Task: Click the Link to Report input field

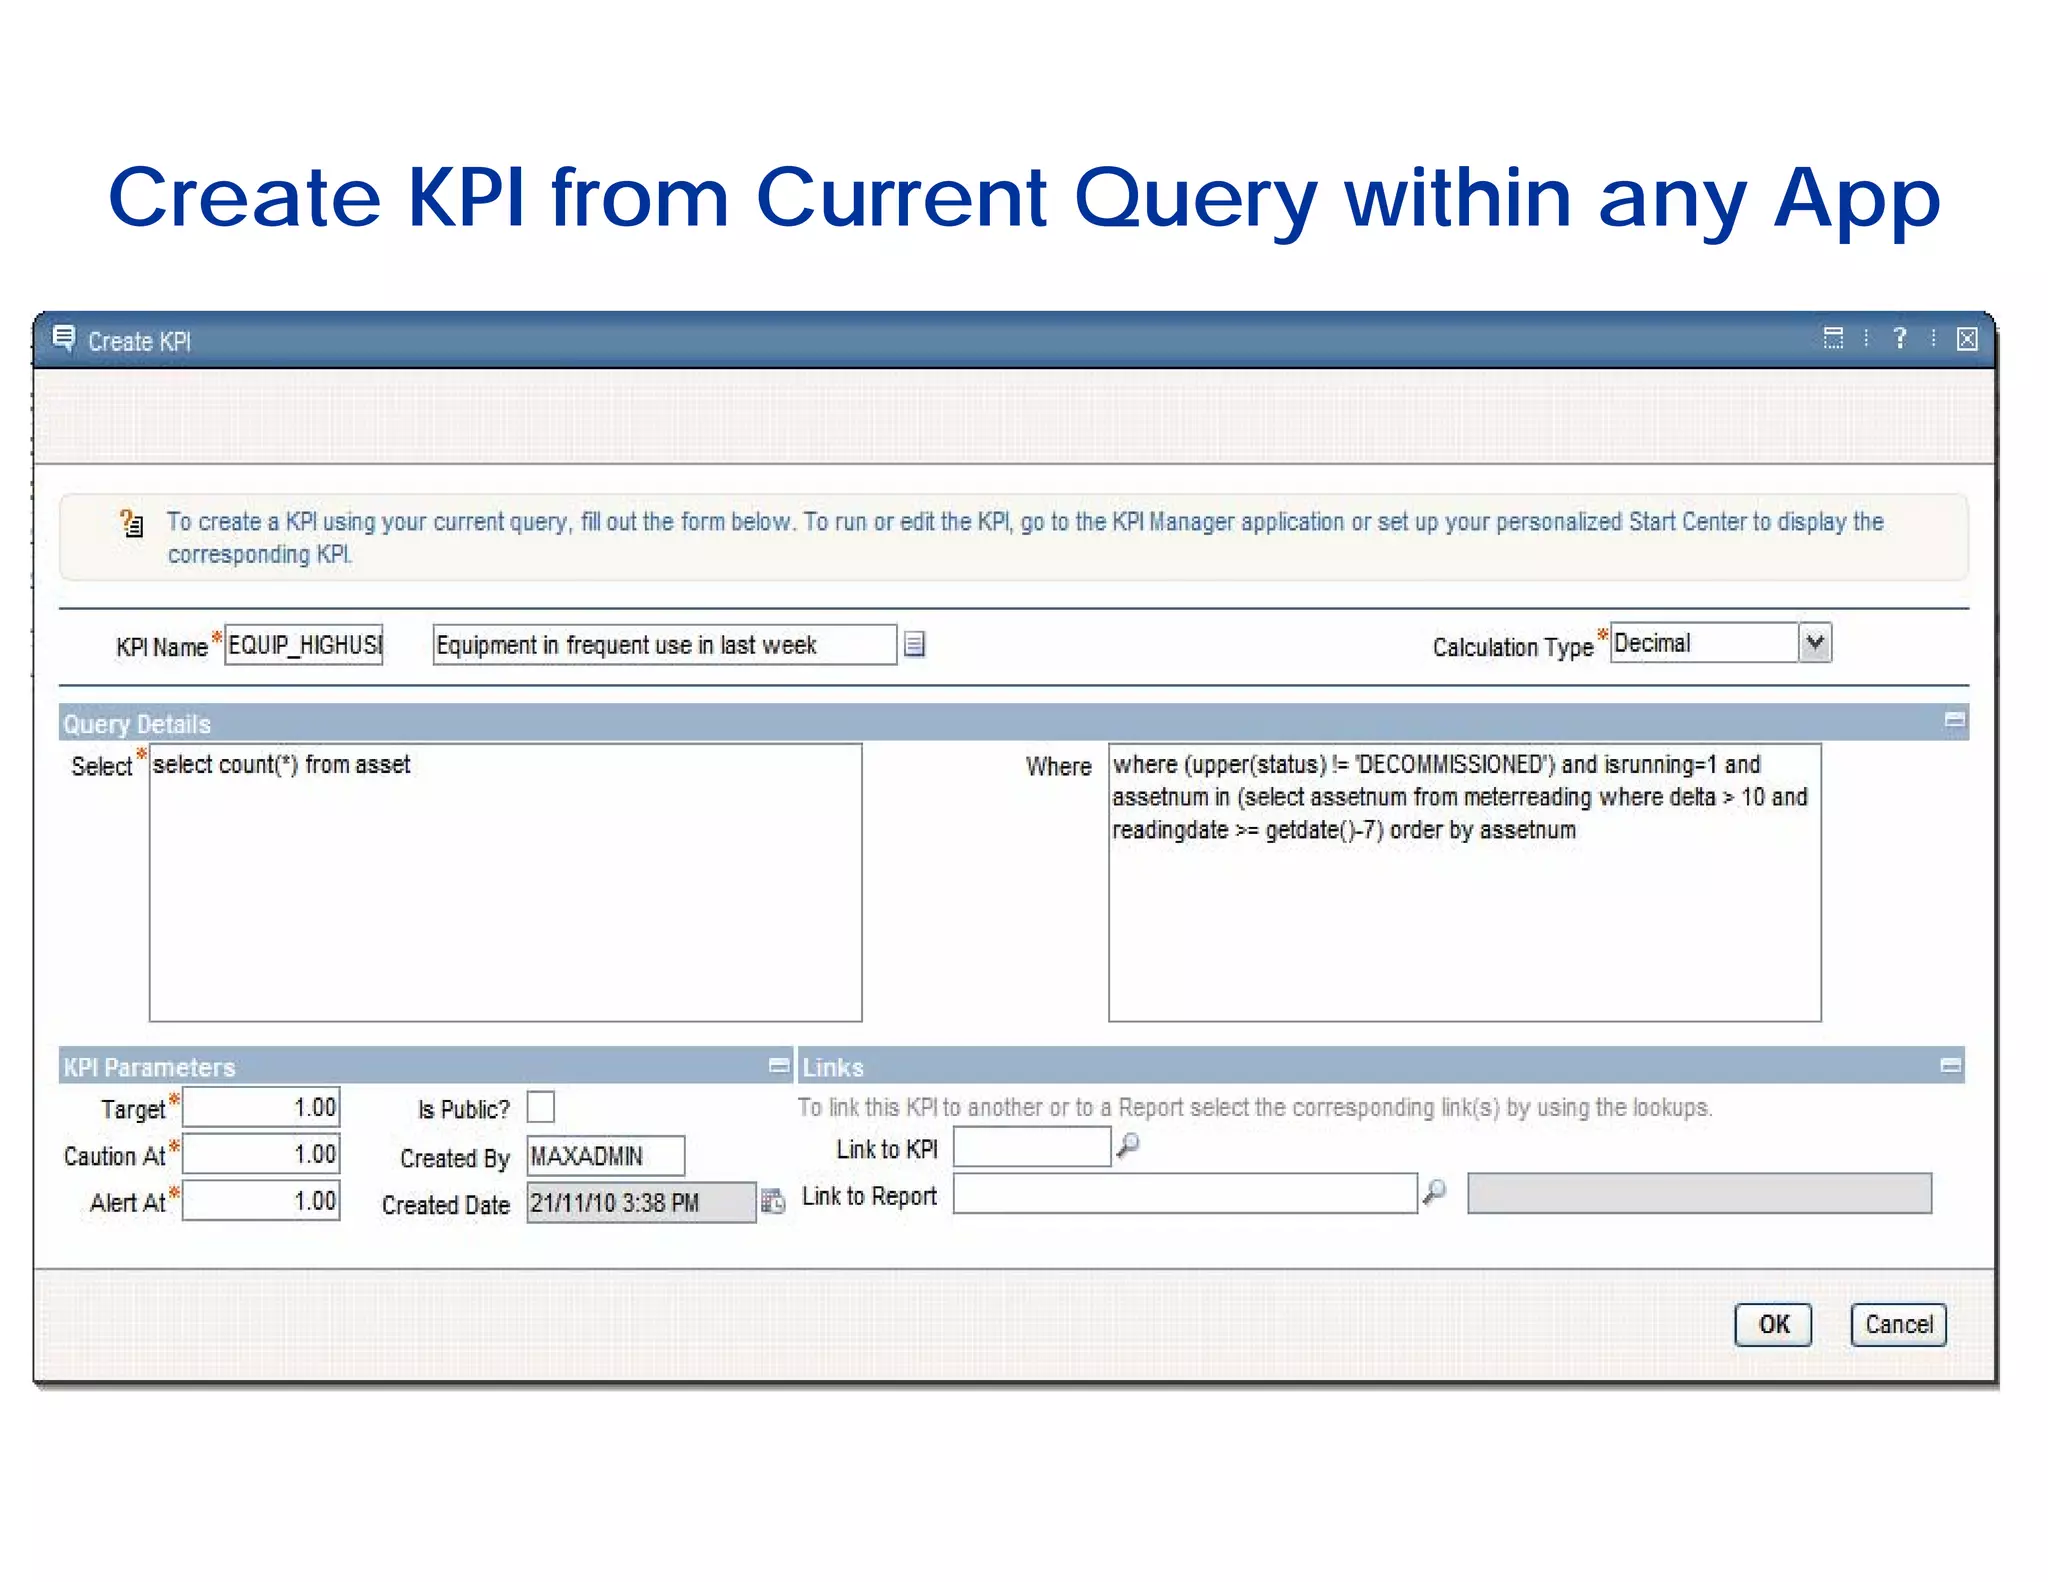Action: coord(1185,1193)
